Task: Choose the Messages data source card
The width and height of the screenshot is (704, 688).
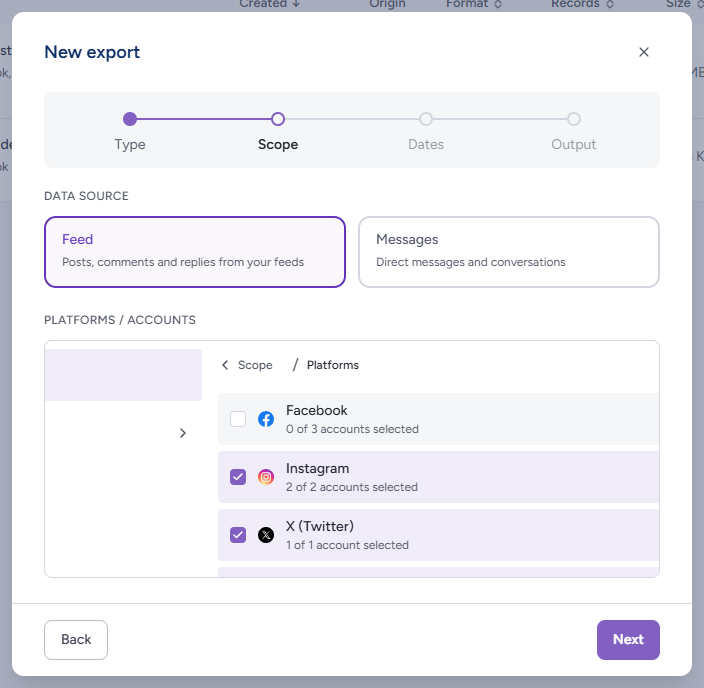Action: coord(509,252)
